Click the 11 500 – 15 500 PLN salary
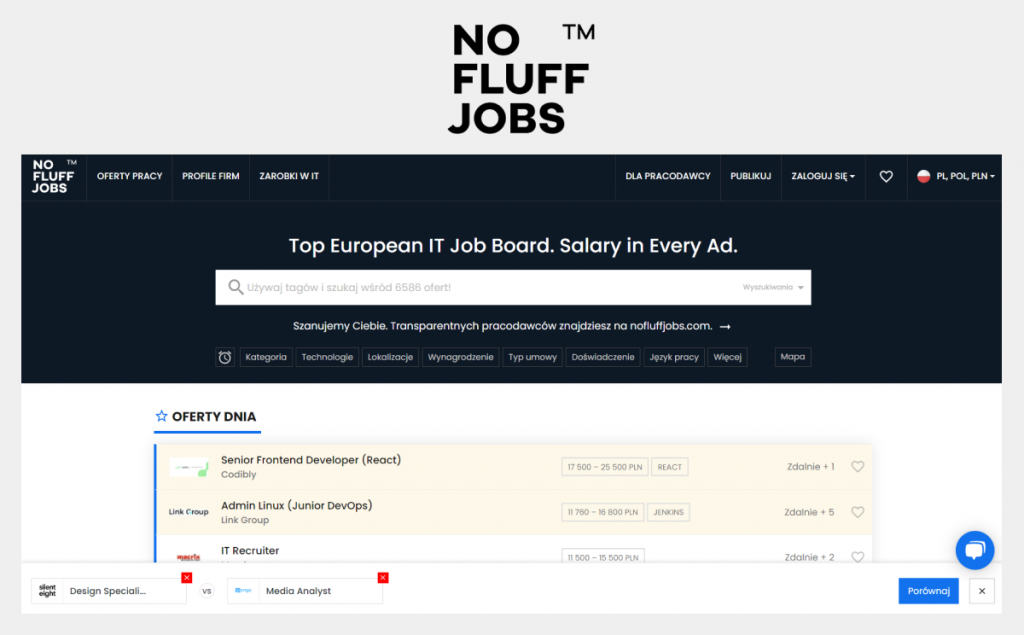 pyautogui.click(x=603, y=557)
